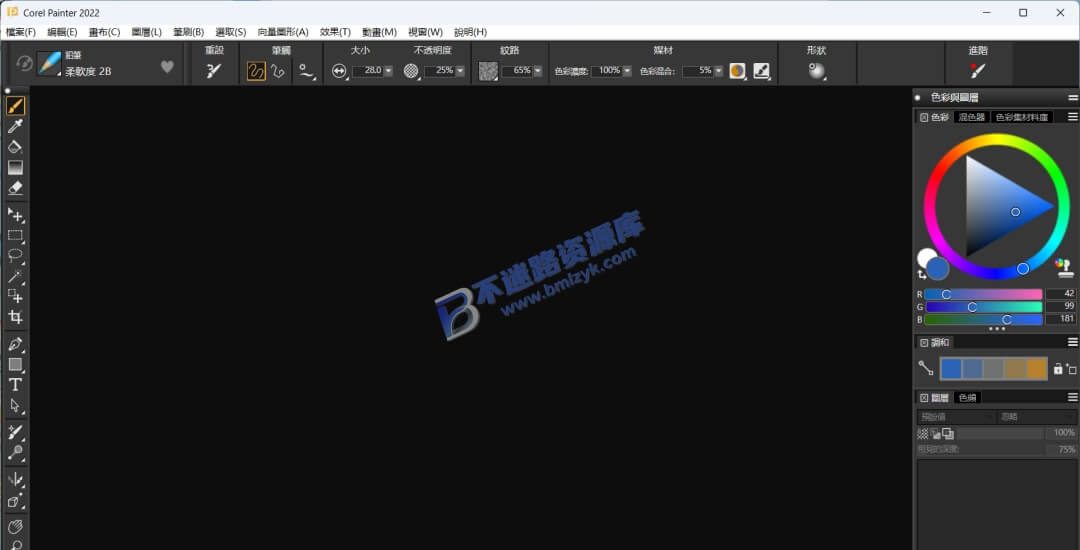
Task: Click the B value field 181
Action: click(x=1061, y=319)
